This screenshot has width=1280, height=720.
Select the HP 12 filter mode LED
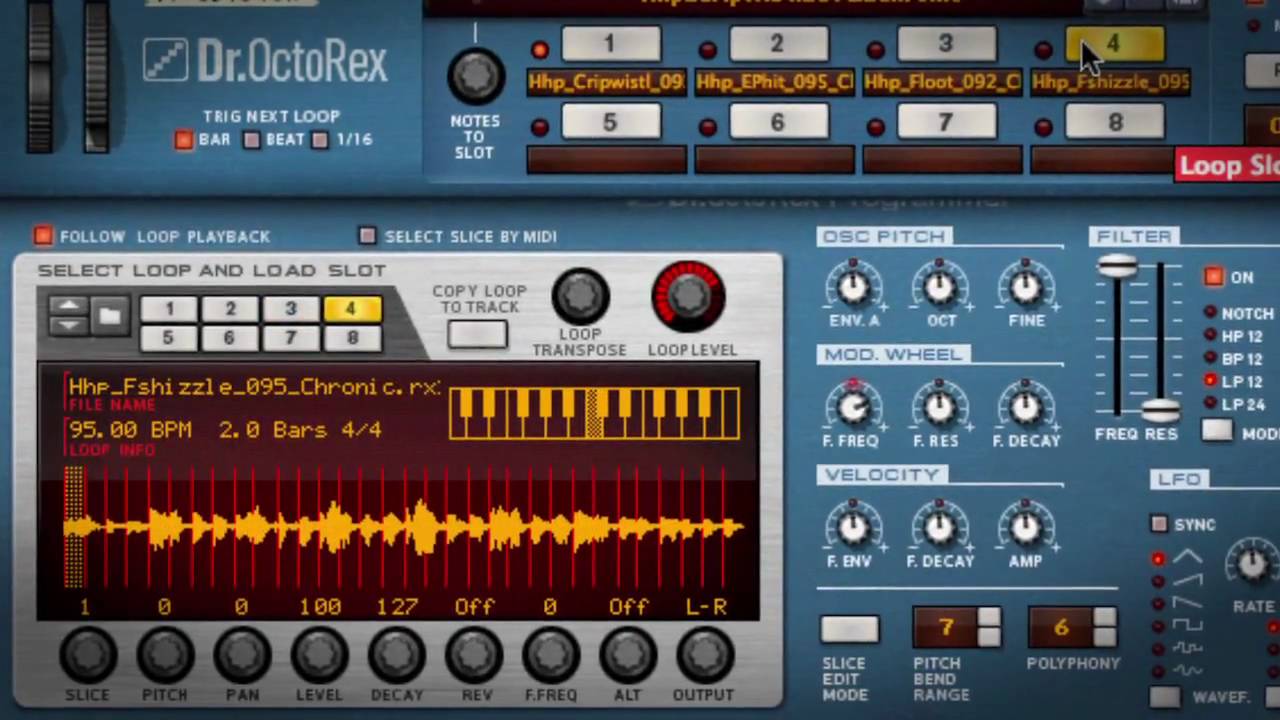[1211, 336]
